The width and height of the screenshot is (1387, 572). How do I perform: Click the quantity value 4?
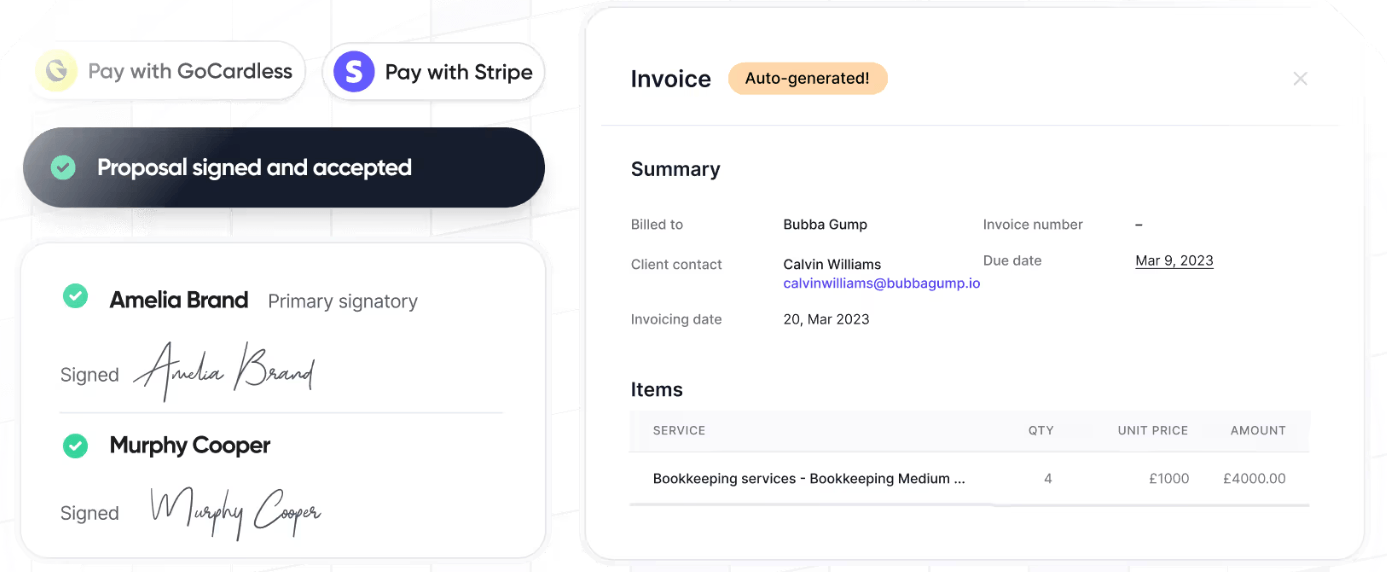(x=1048, y=478)
